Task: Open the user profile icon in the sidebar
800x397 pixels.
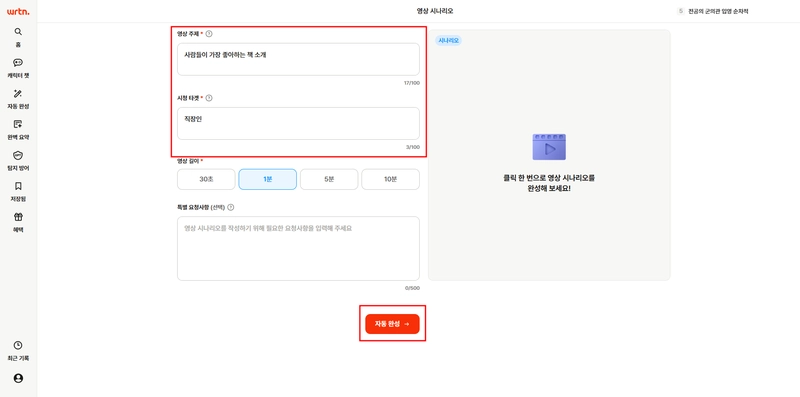Action: pyautogui.click(x=18, y=378)
